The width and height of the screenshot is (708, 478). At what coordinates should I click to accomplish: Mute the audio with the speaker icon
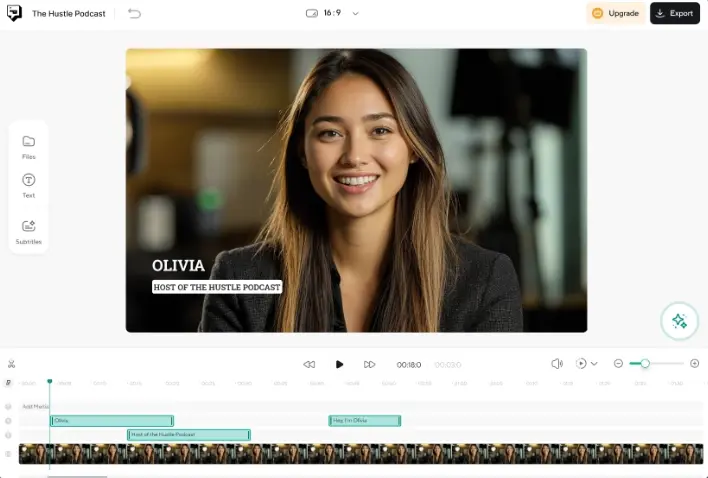click(x=557, y=364)
